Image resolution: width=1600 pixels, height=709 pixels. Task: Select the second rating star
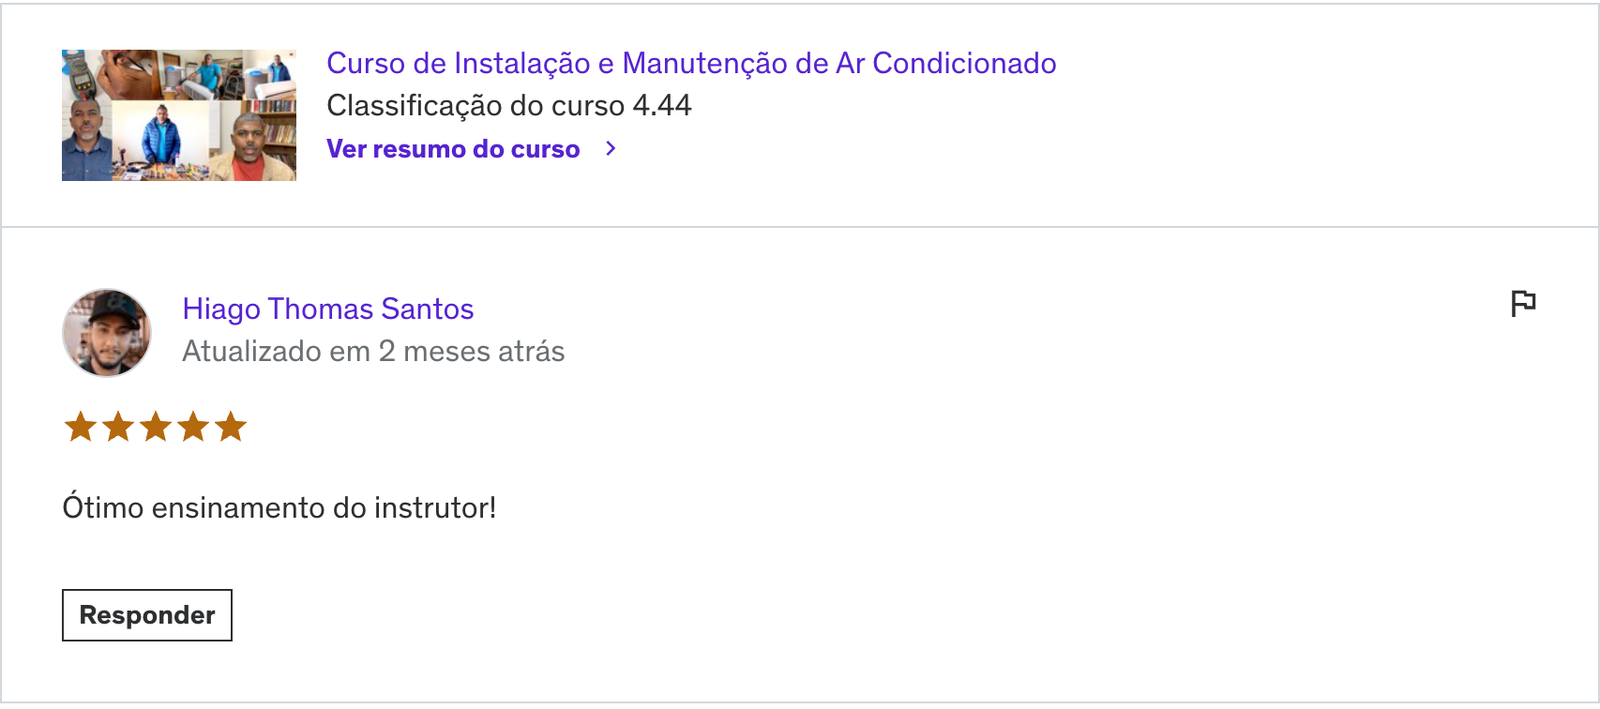pos(118,427)
